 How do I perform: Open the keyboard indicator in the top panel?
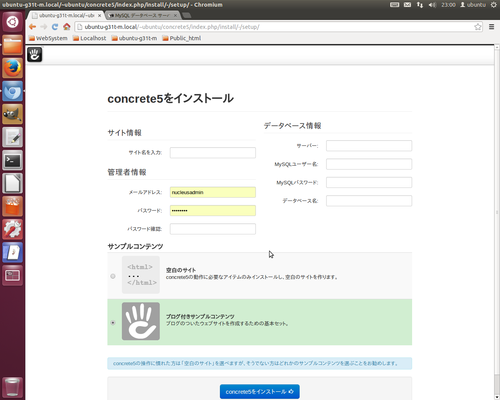click(x=395, y=5)
